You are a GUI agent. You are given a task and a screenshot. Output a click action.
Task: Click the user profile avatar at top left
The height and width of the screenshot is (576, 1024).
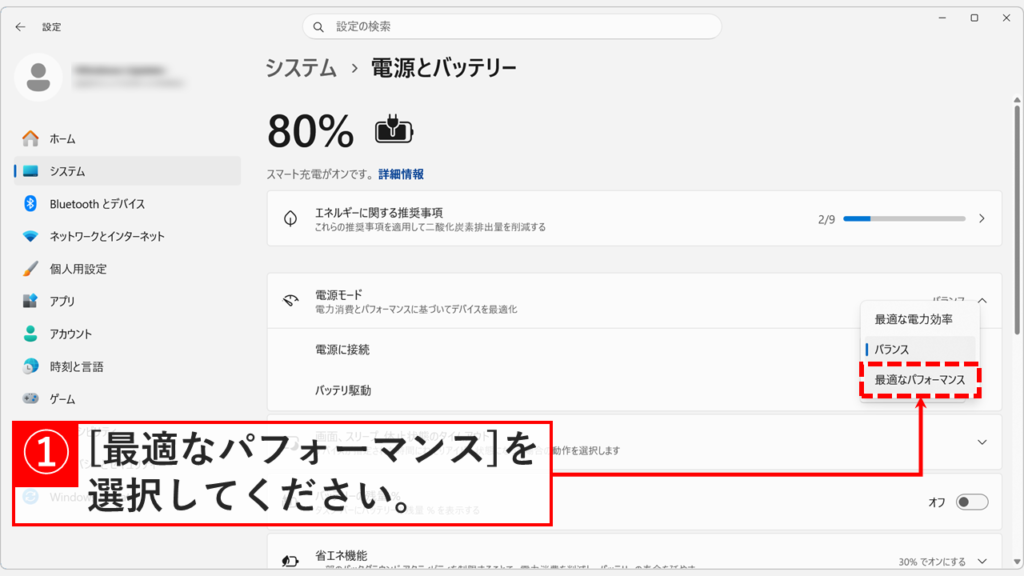39,76
